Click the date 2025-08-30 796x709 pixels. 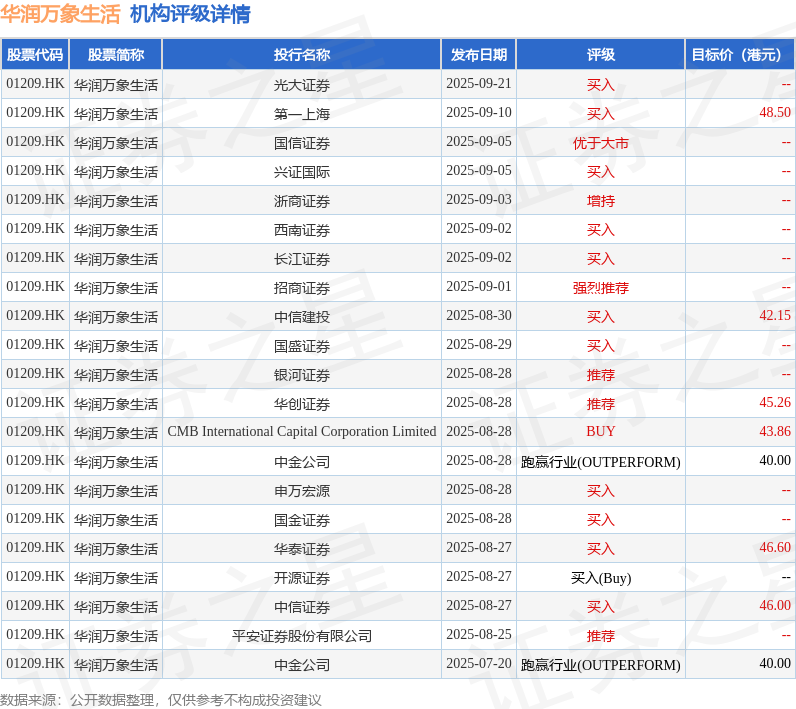479,315
